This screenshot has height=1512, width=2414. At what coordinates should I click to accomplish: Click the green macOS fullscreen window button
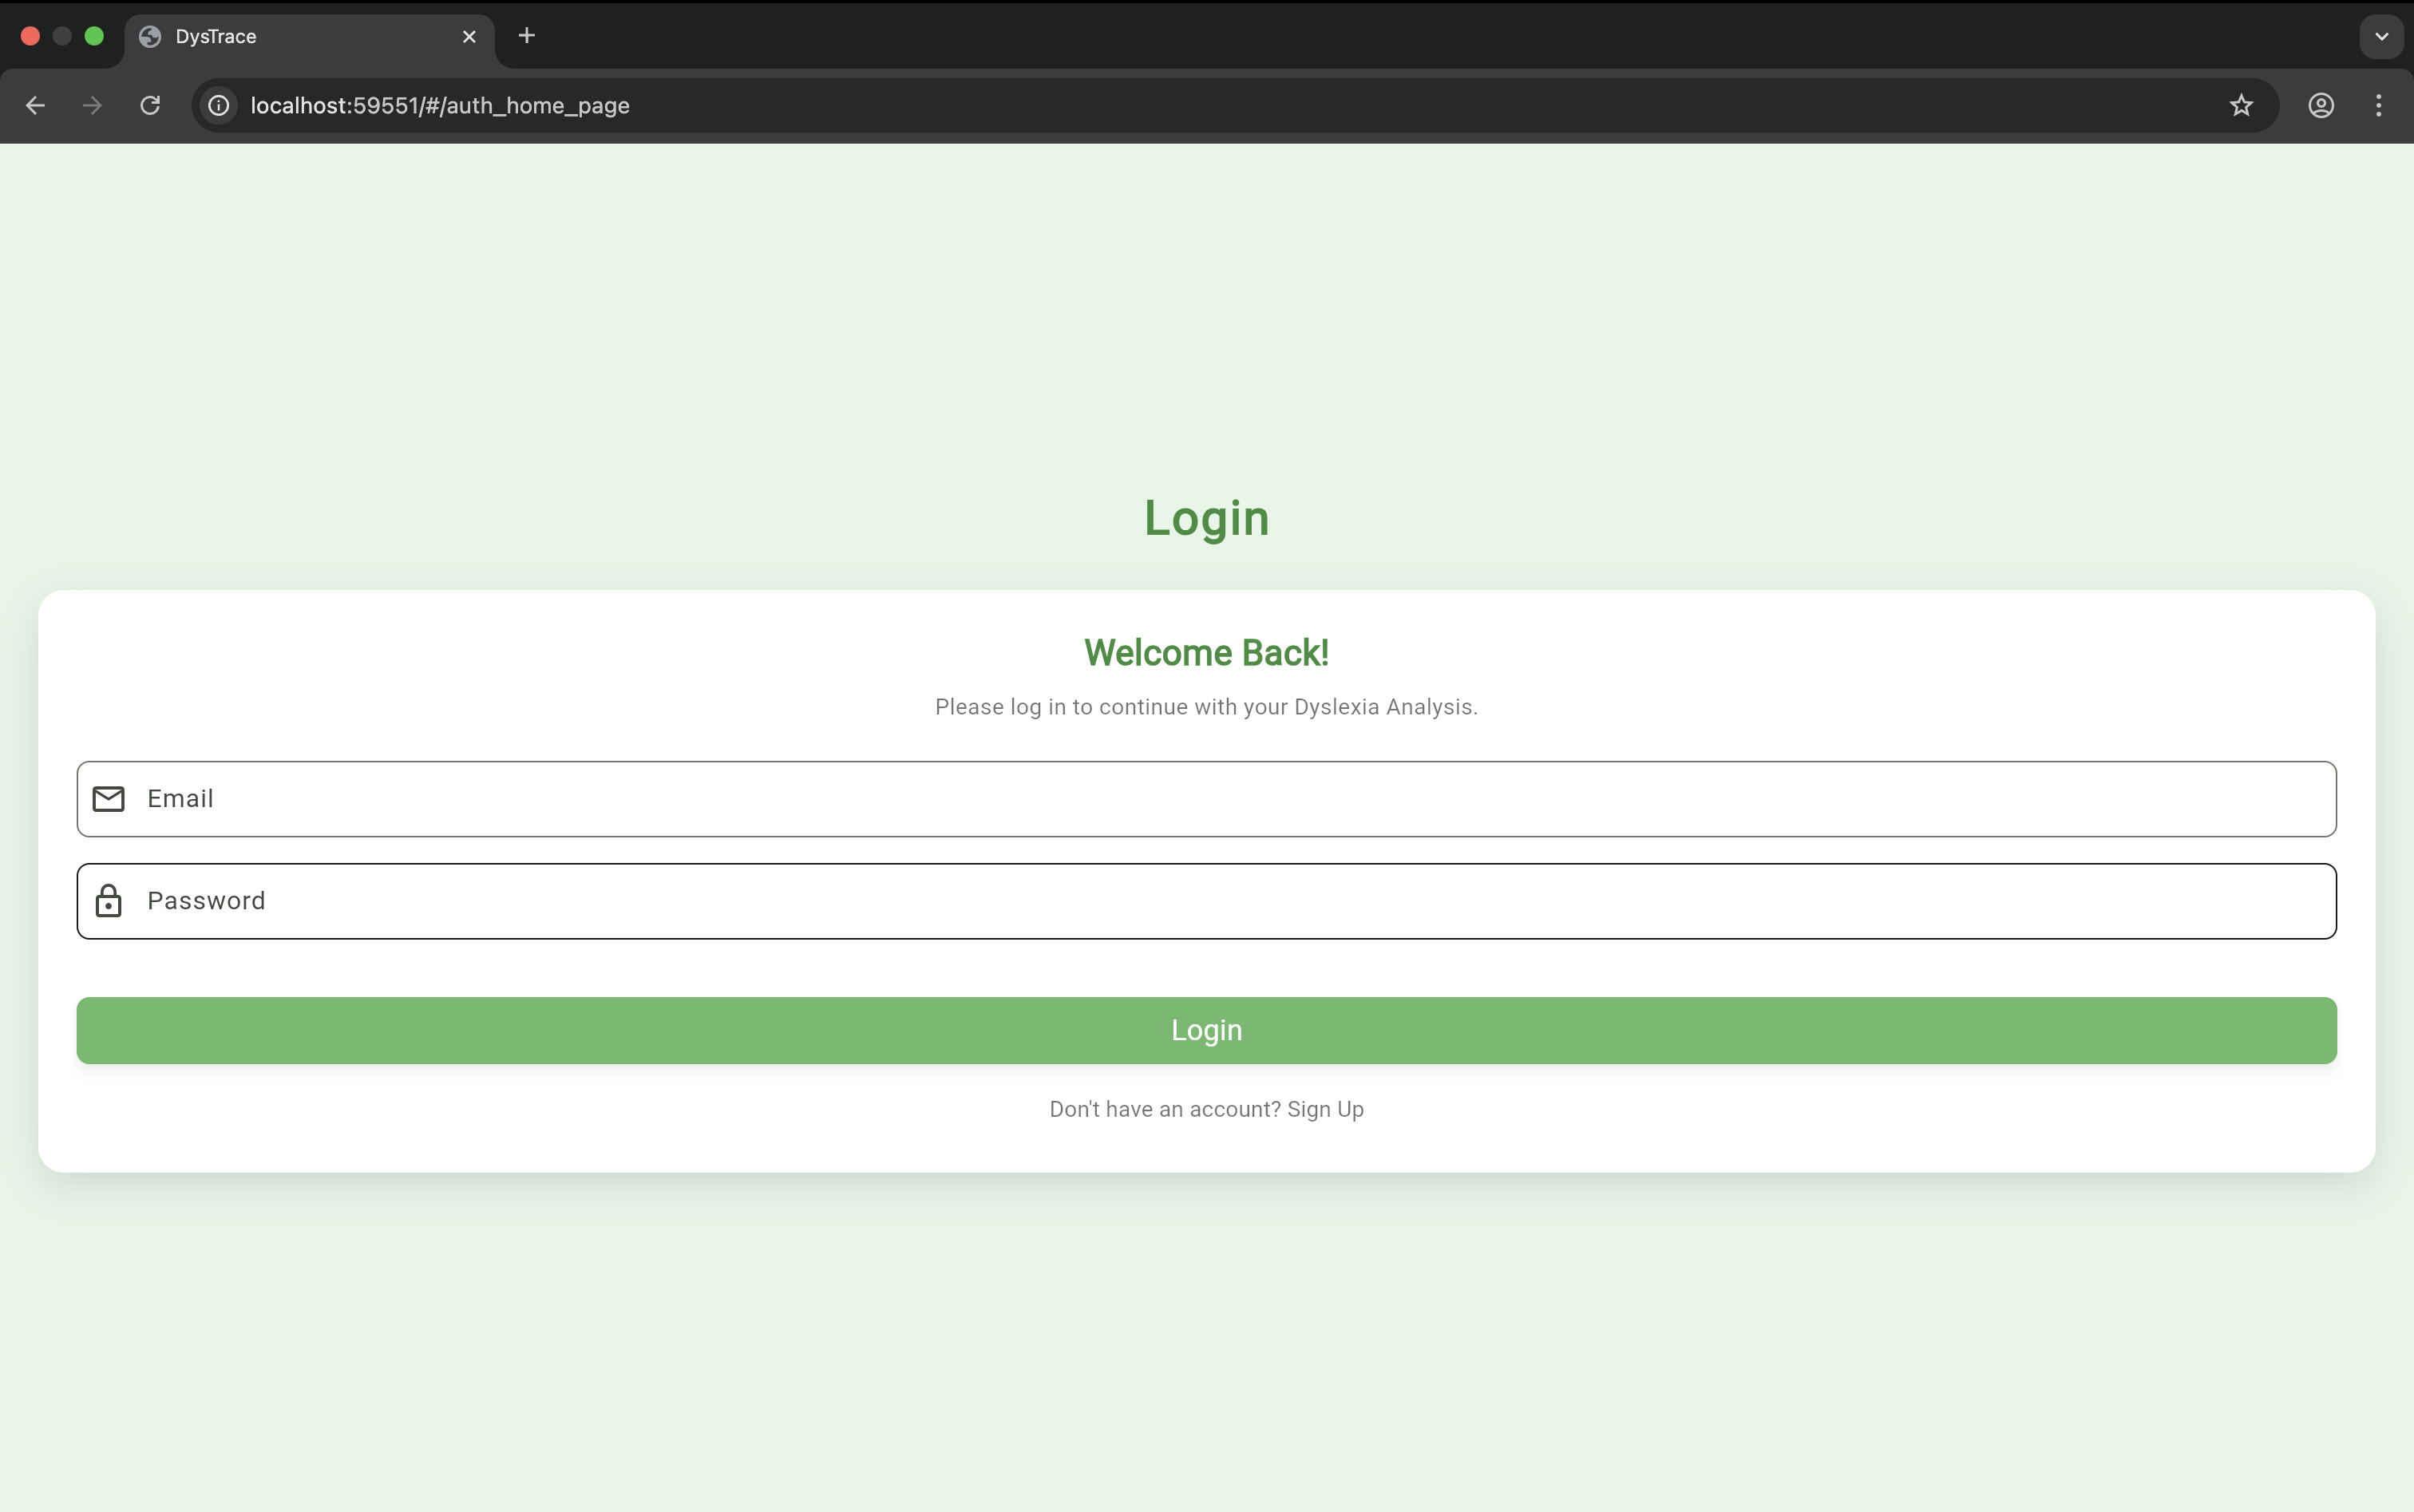(x=94, y=36)
